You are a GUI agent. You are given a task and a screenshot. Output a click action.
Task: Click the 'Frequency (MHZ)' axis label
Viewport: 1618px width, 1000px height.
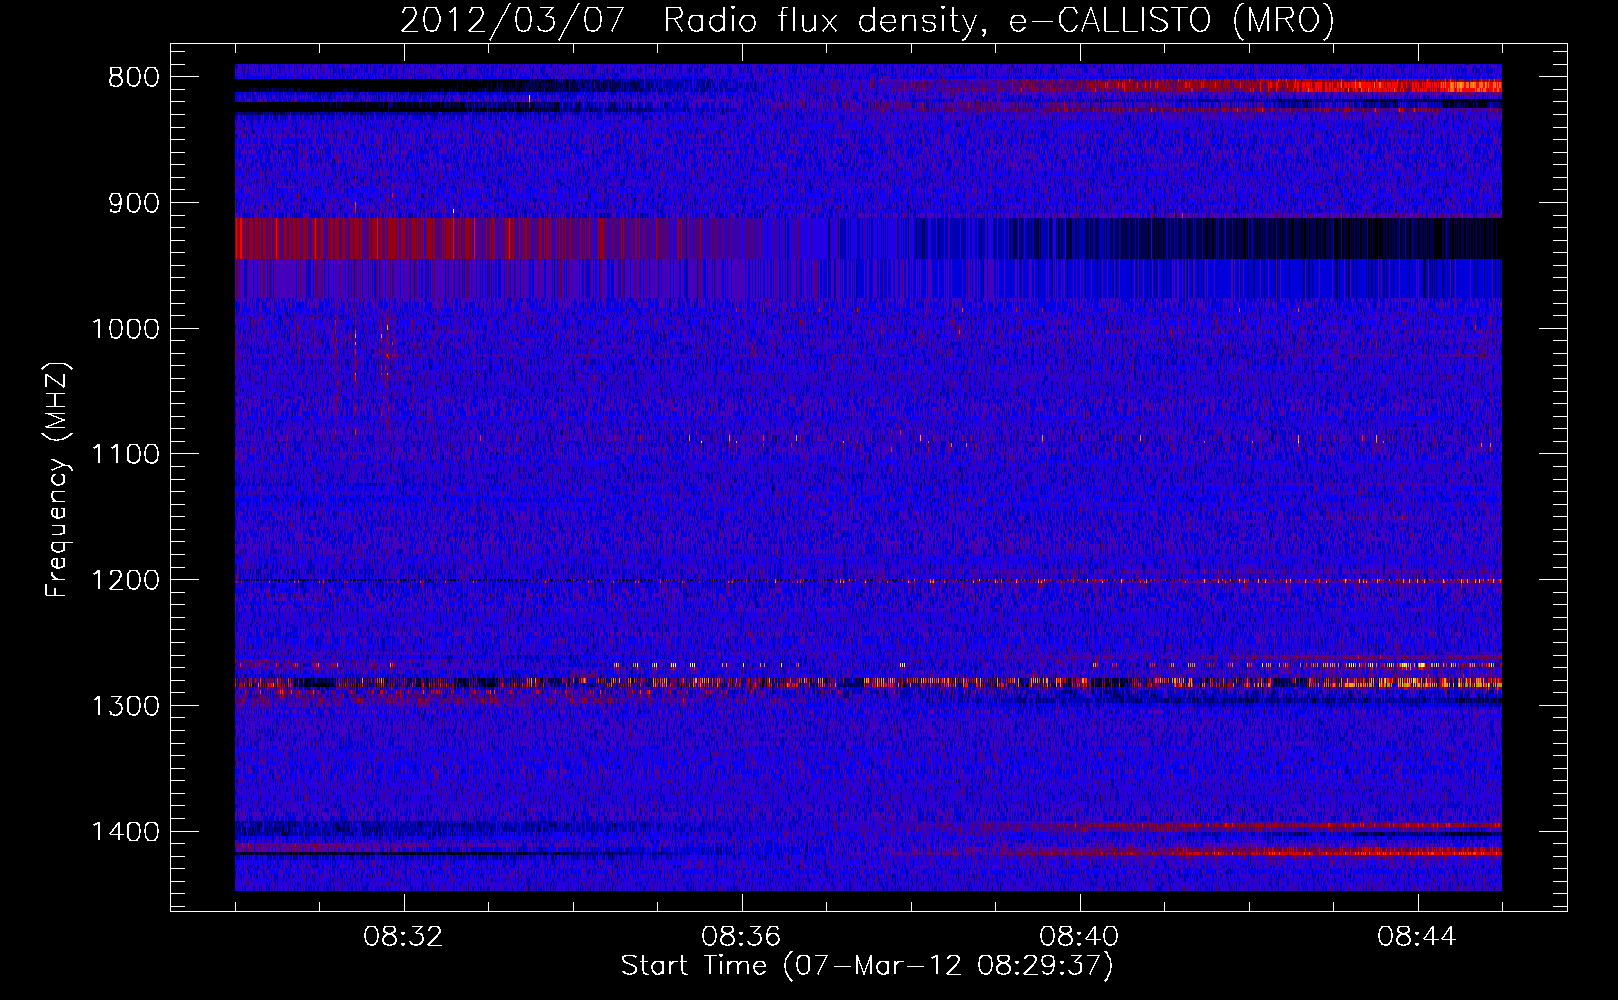click(x=57, y=480)
